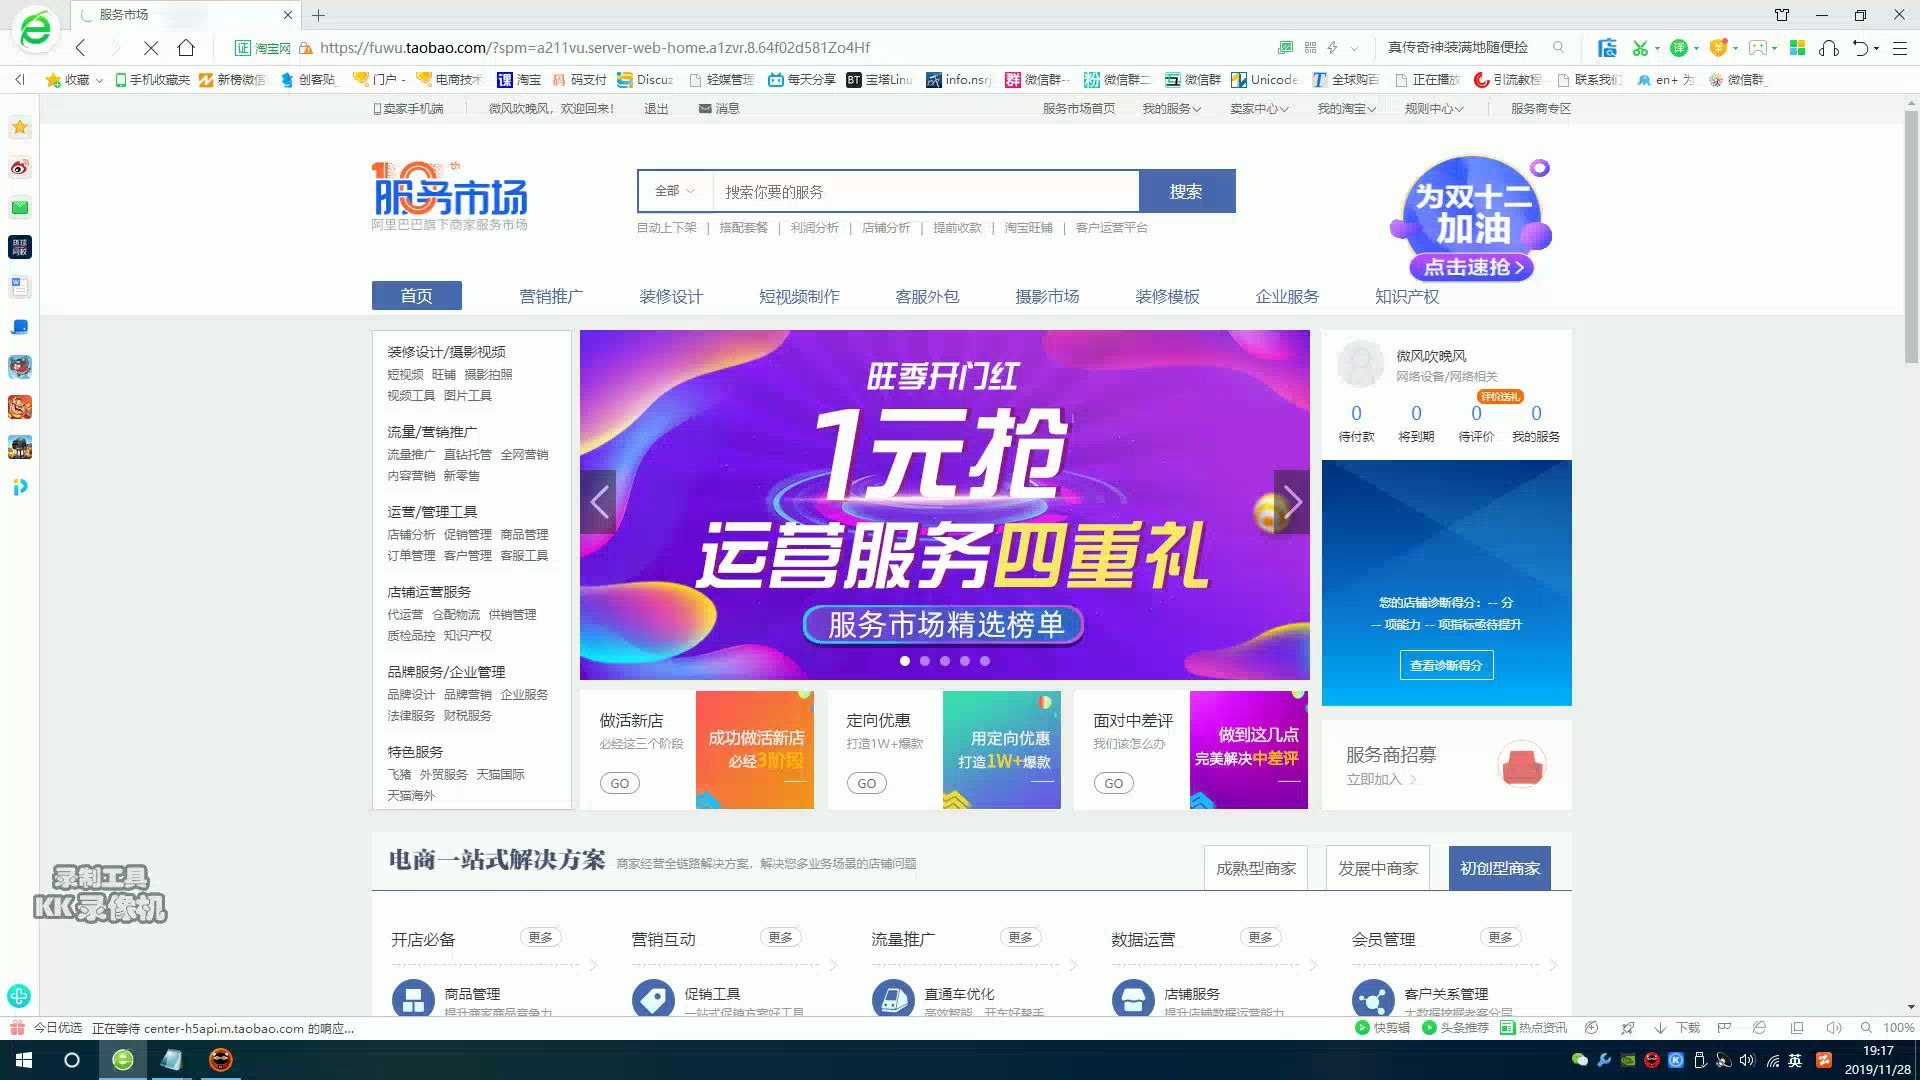Select 装修设计 navigation tab
1920x1080 pixels.
tap(671, 295)
